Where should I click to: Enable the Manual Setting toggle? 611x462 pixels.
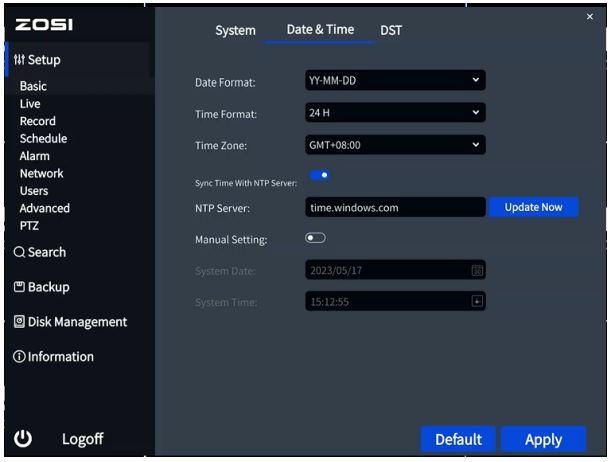pos(316,239)
